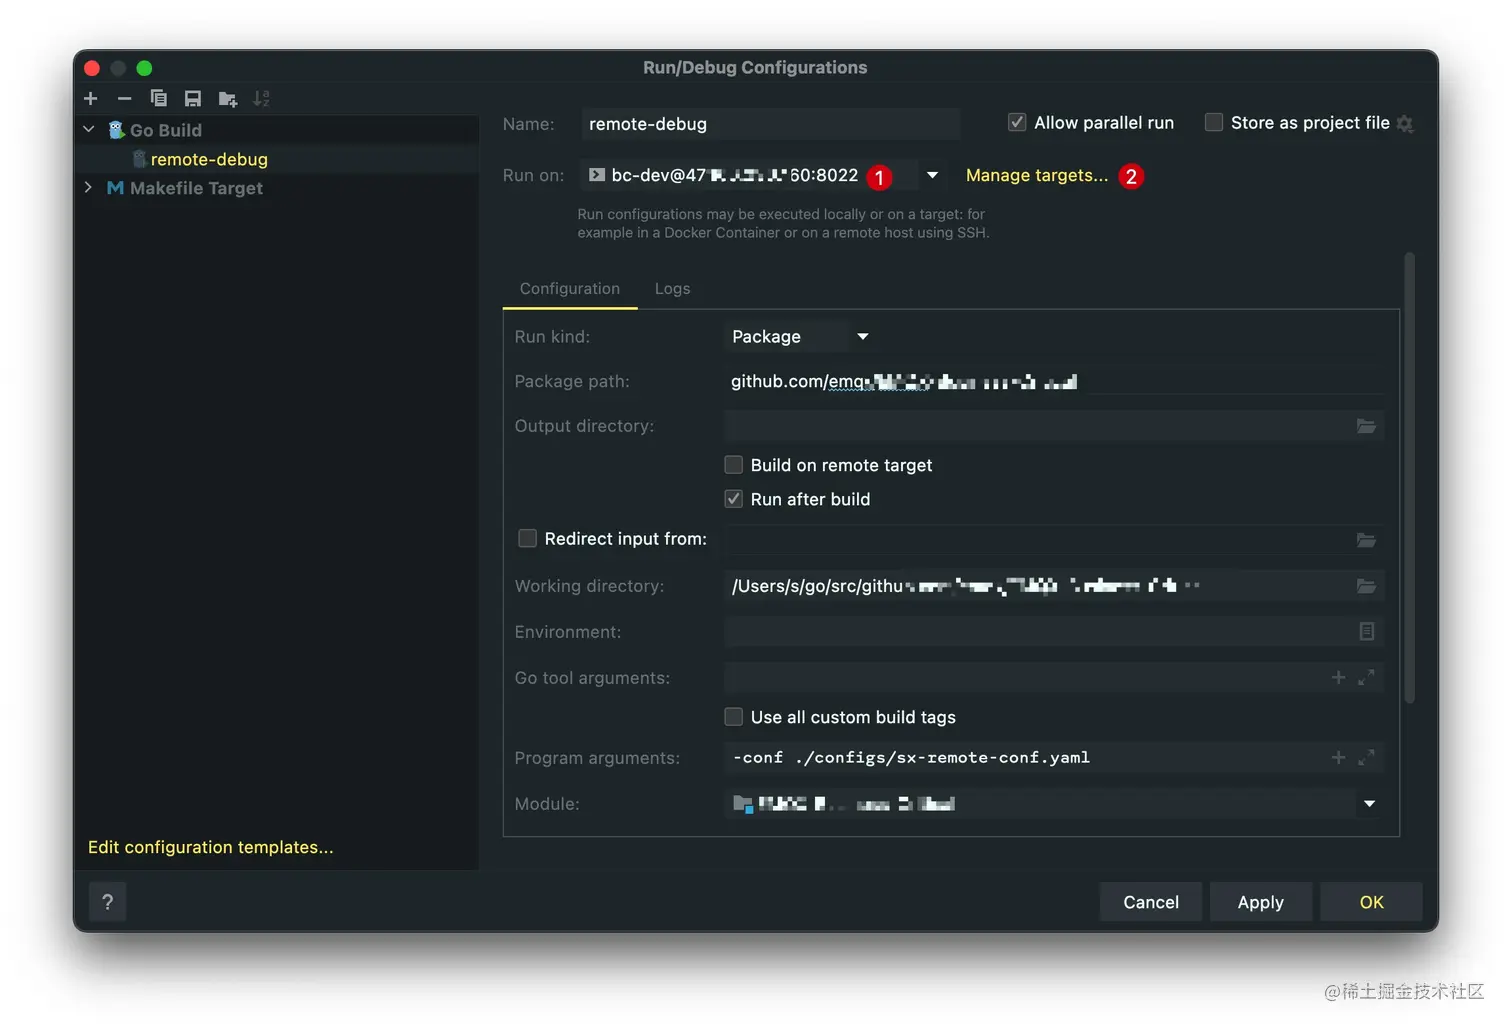Switch to the Logs tab
Viewport: 1512px width, 1029px height.
[x=672, y=288]
